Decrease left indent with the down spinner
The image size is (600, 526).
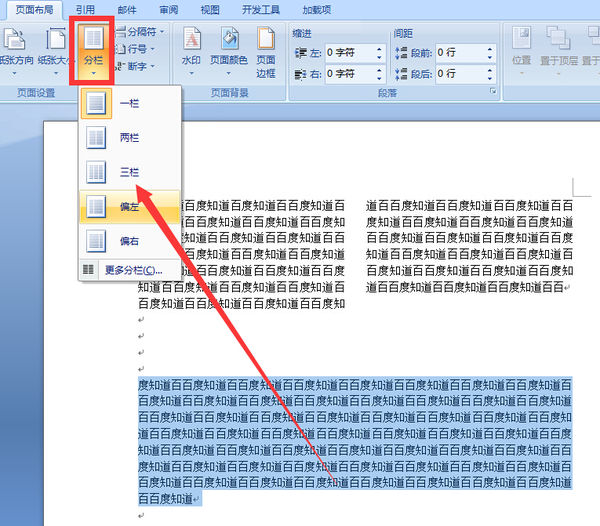click(379, 57)
